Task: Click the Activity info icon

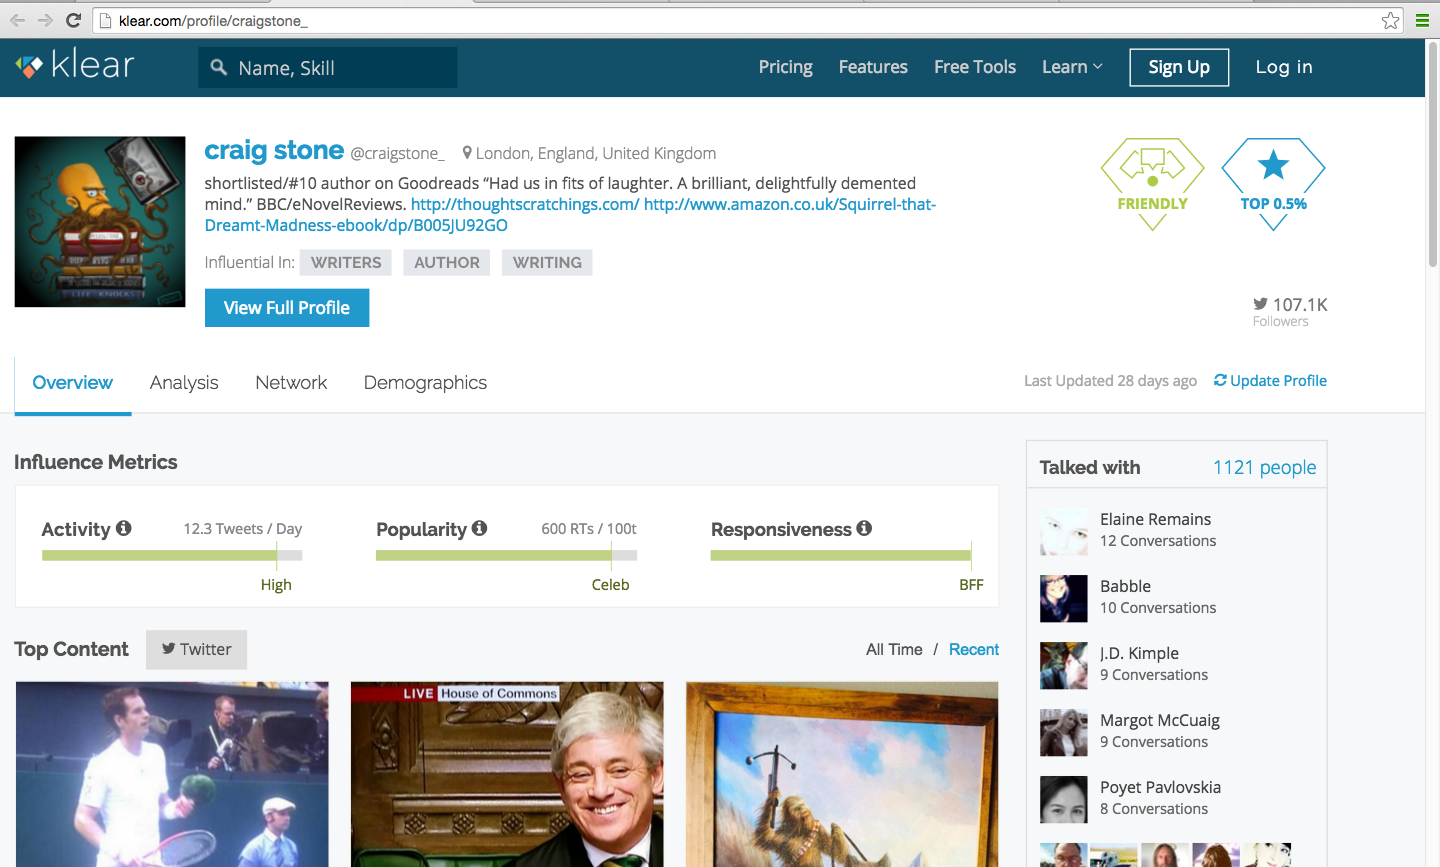Action: pyautogui.click(x=124, y=528)
